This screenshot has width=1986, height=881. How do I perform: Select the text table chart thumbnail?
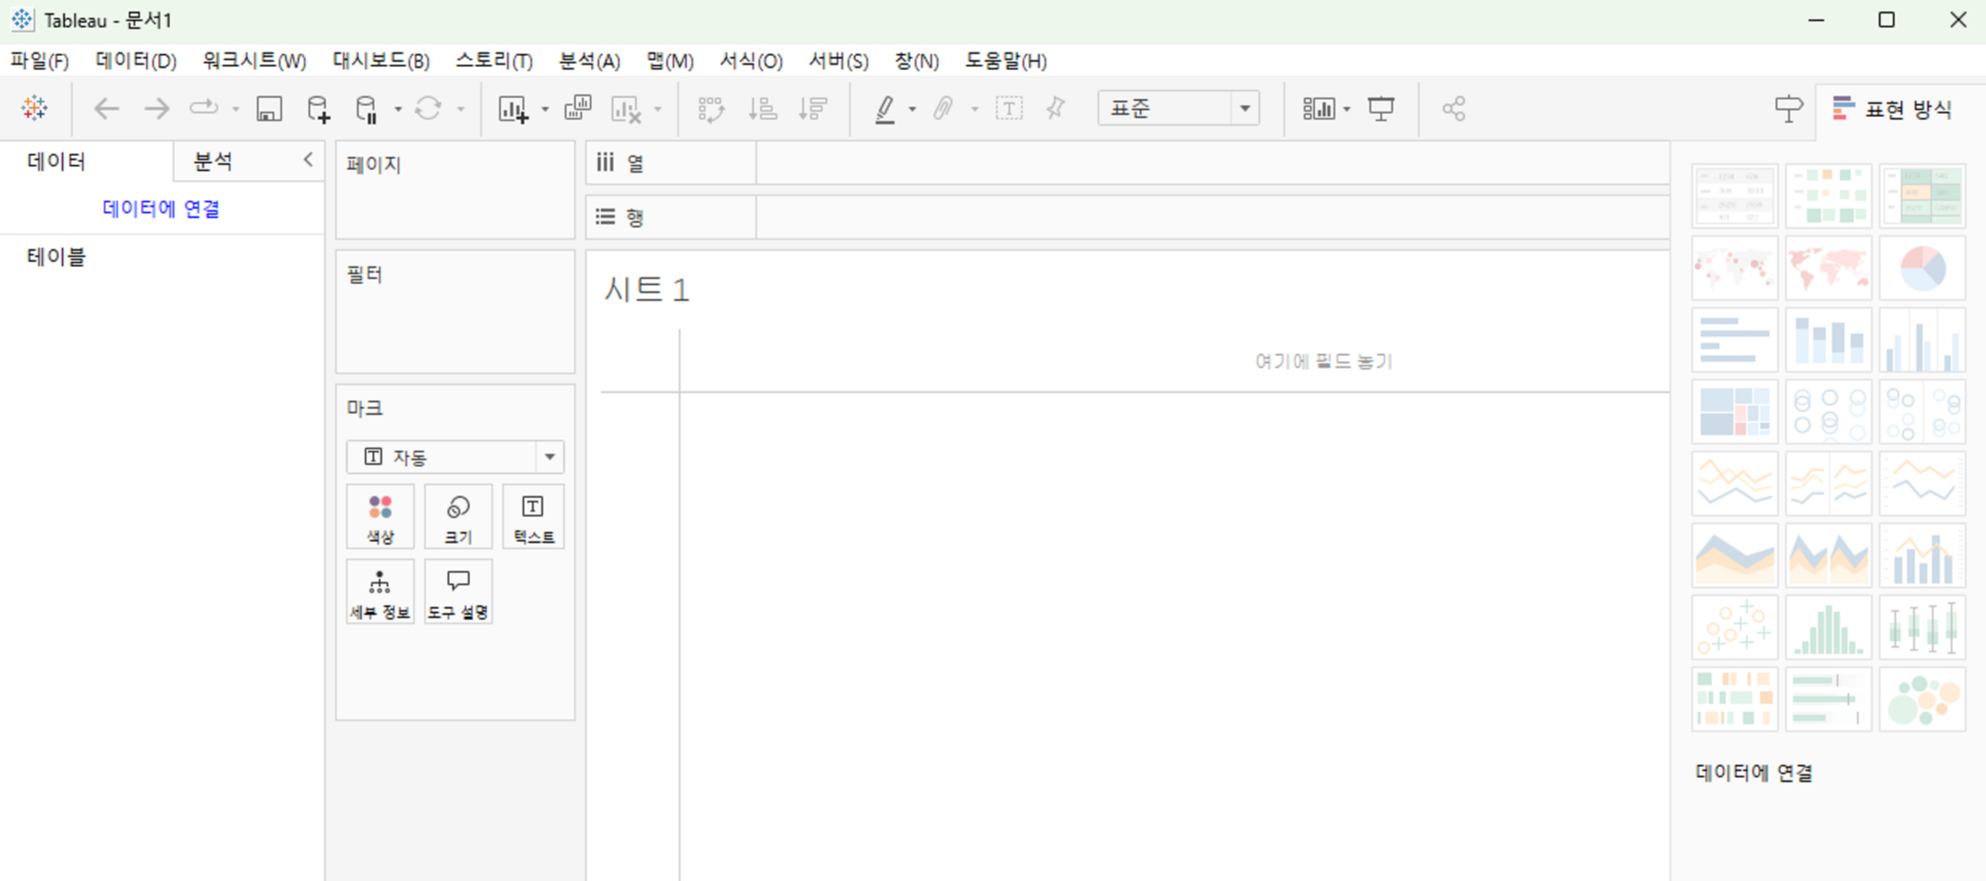point(1735,196)
